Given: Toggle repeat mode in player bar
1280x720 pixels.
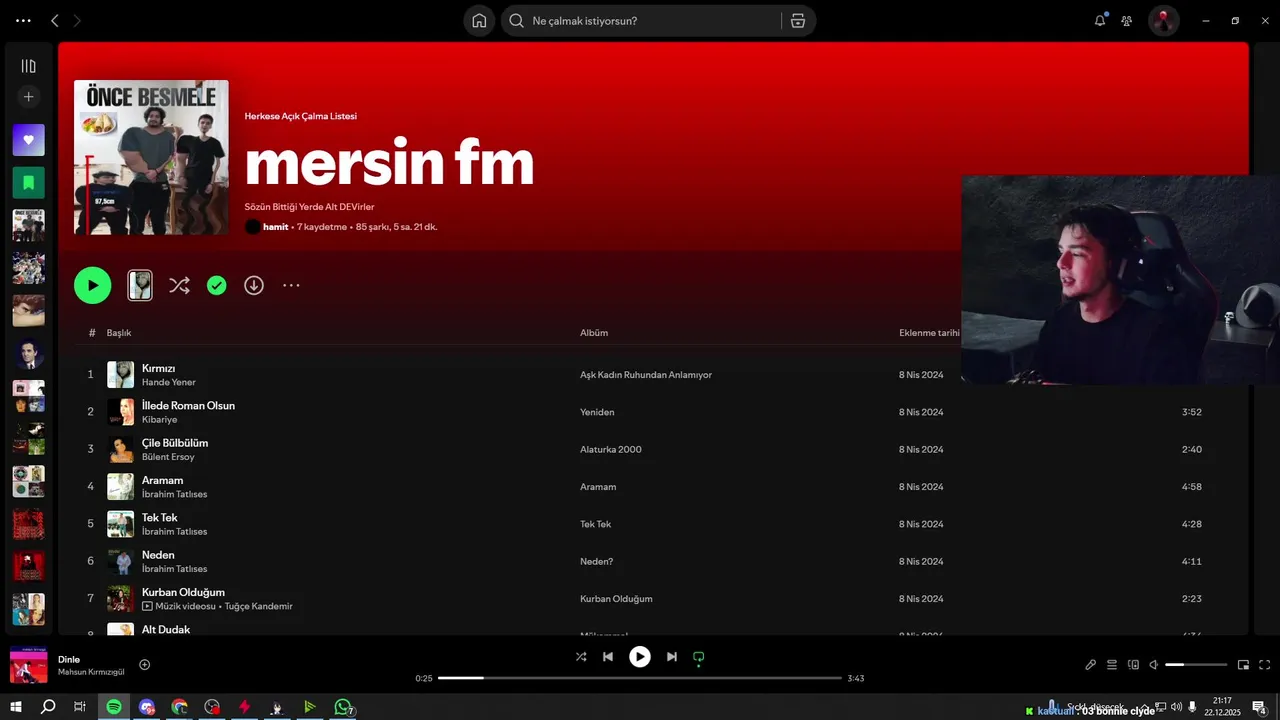Looking at the screenshot, I should pyautogui.click(x=699, y=657).
